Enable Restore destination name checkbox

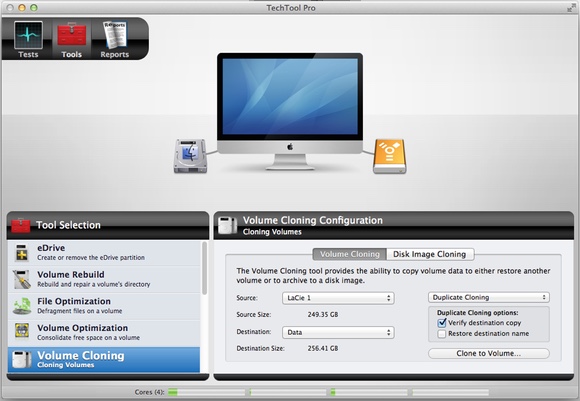(442, 334)
